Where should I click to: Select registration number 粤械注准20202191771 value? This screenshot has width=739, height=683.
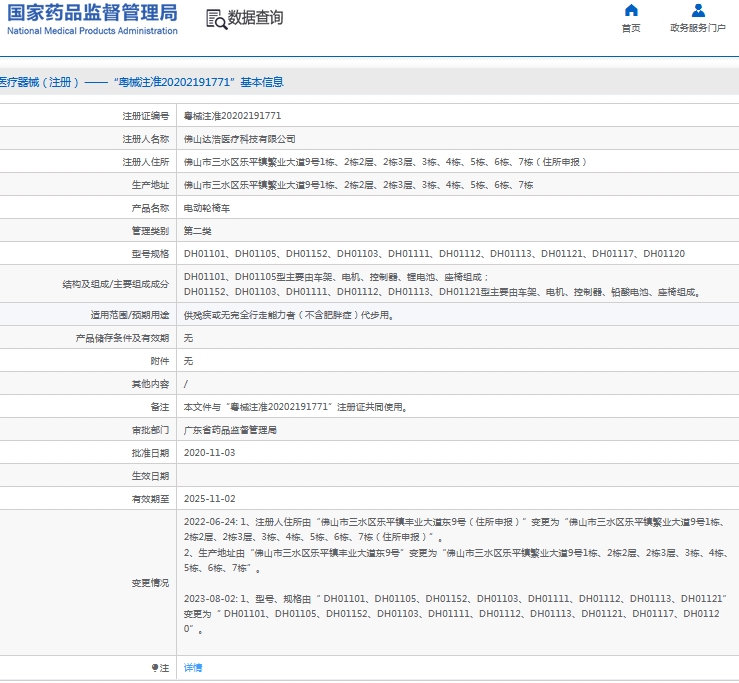point(232,116)
